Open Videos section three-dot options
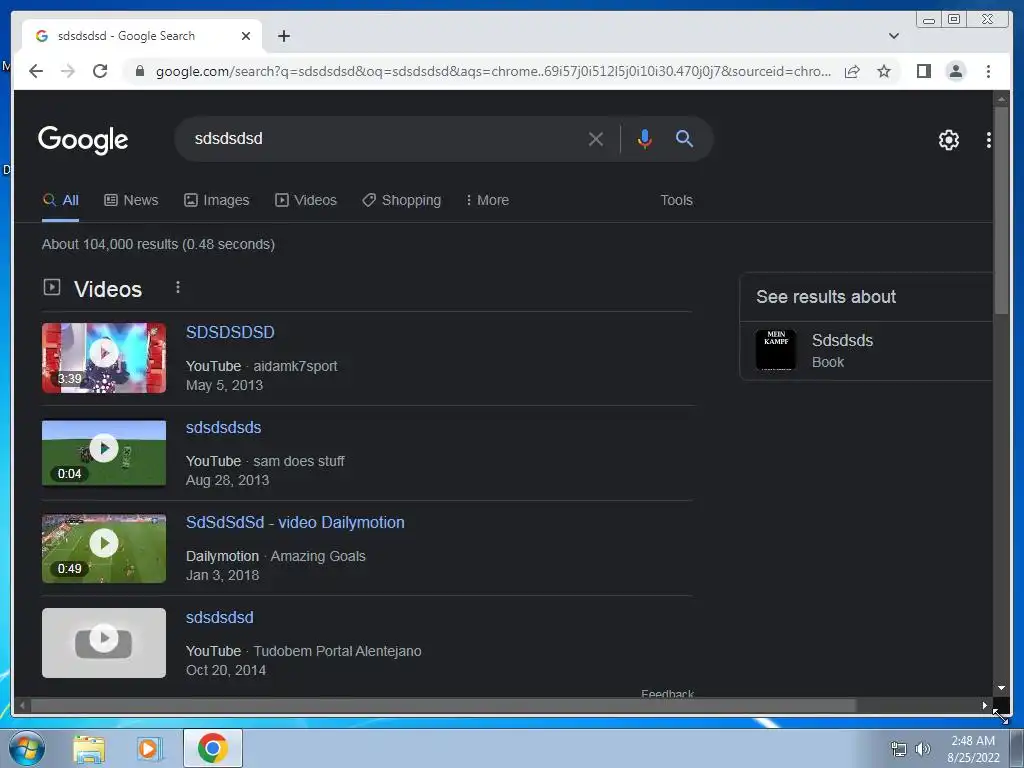1024x768 pixels. point(178,287)
